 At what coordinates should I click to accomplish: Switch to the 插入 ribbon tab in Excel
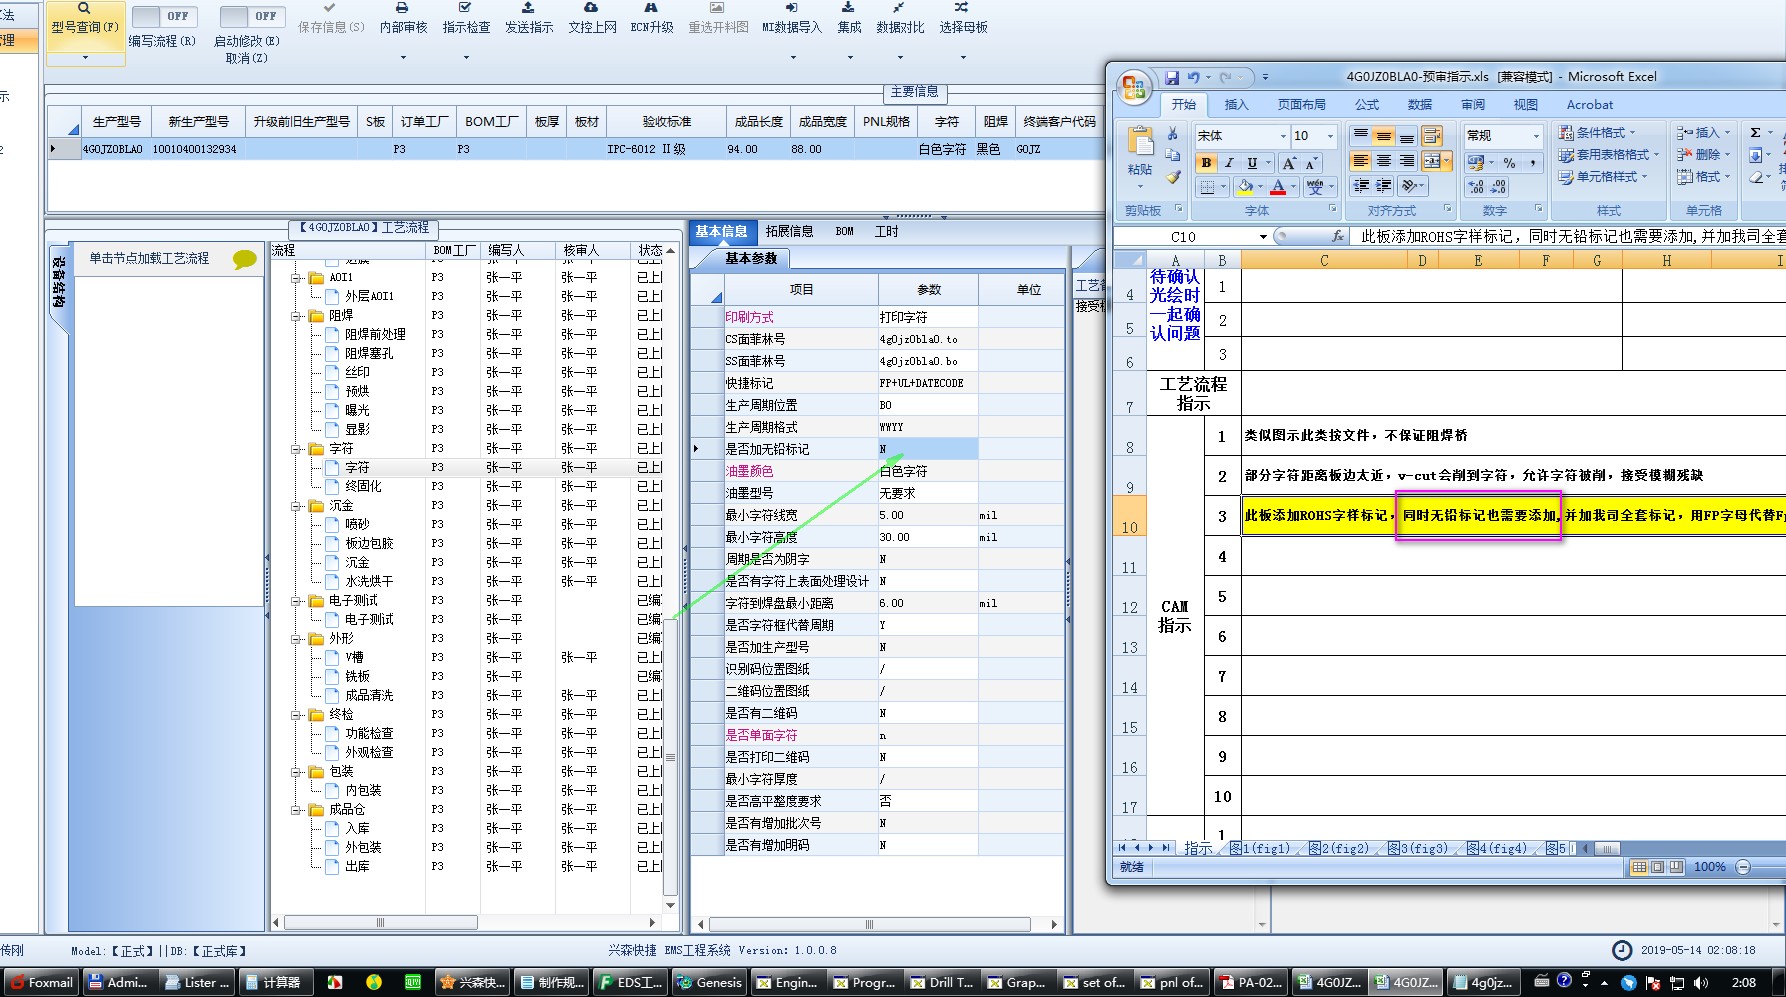(x=1237, y=104)
